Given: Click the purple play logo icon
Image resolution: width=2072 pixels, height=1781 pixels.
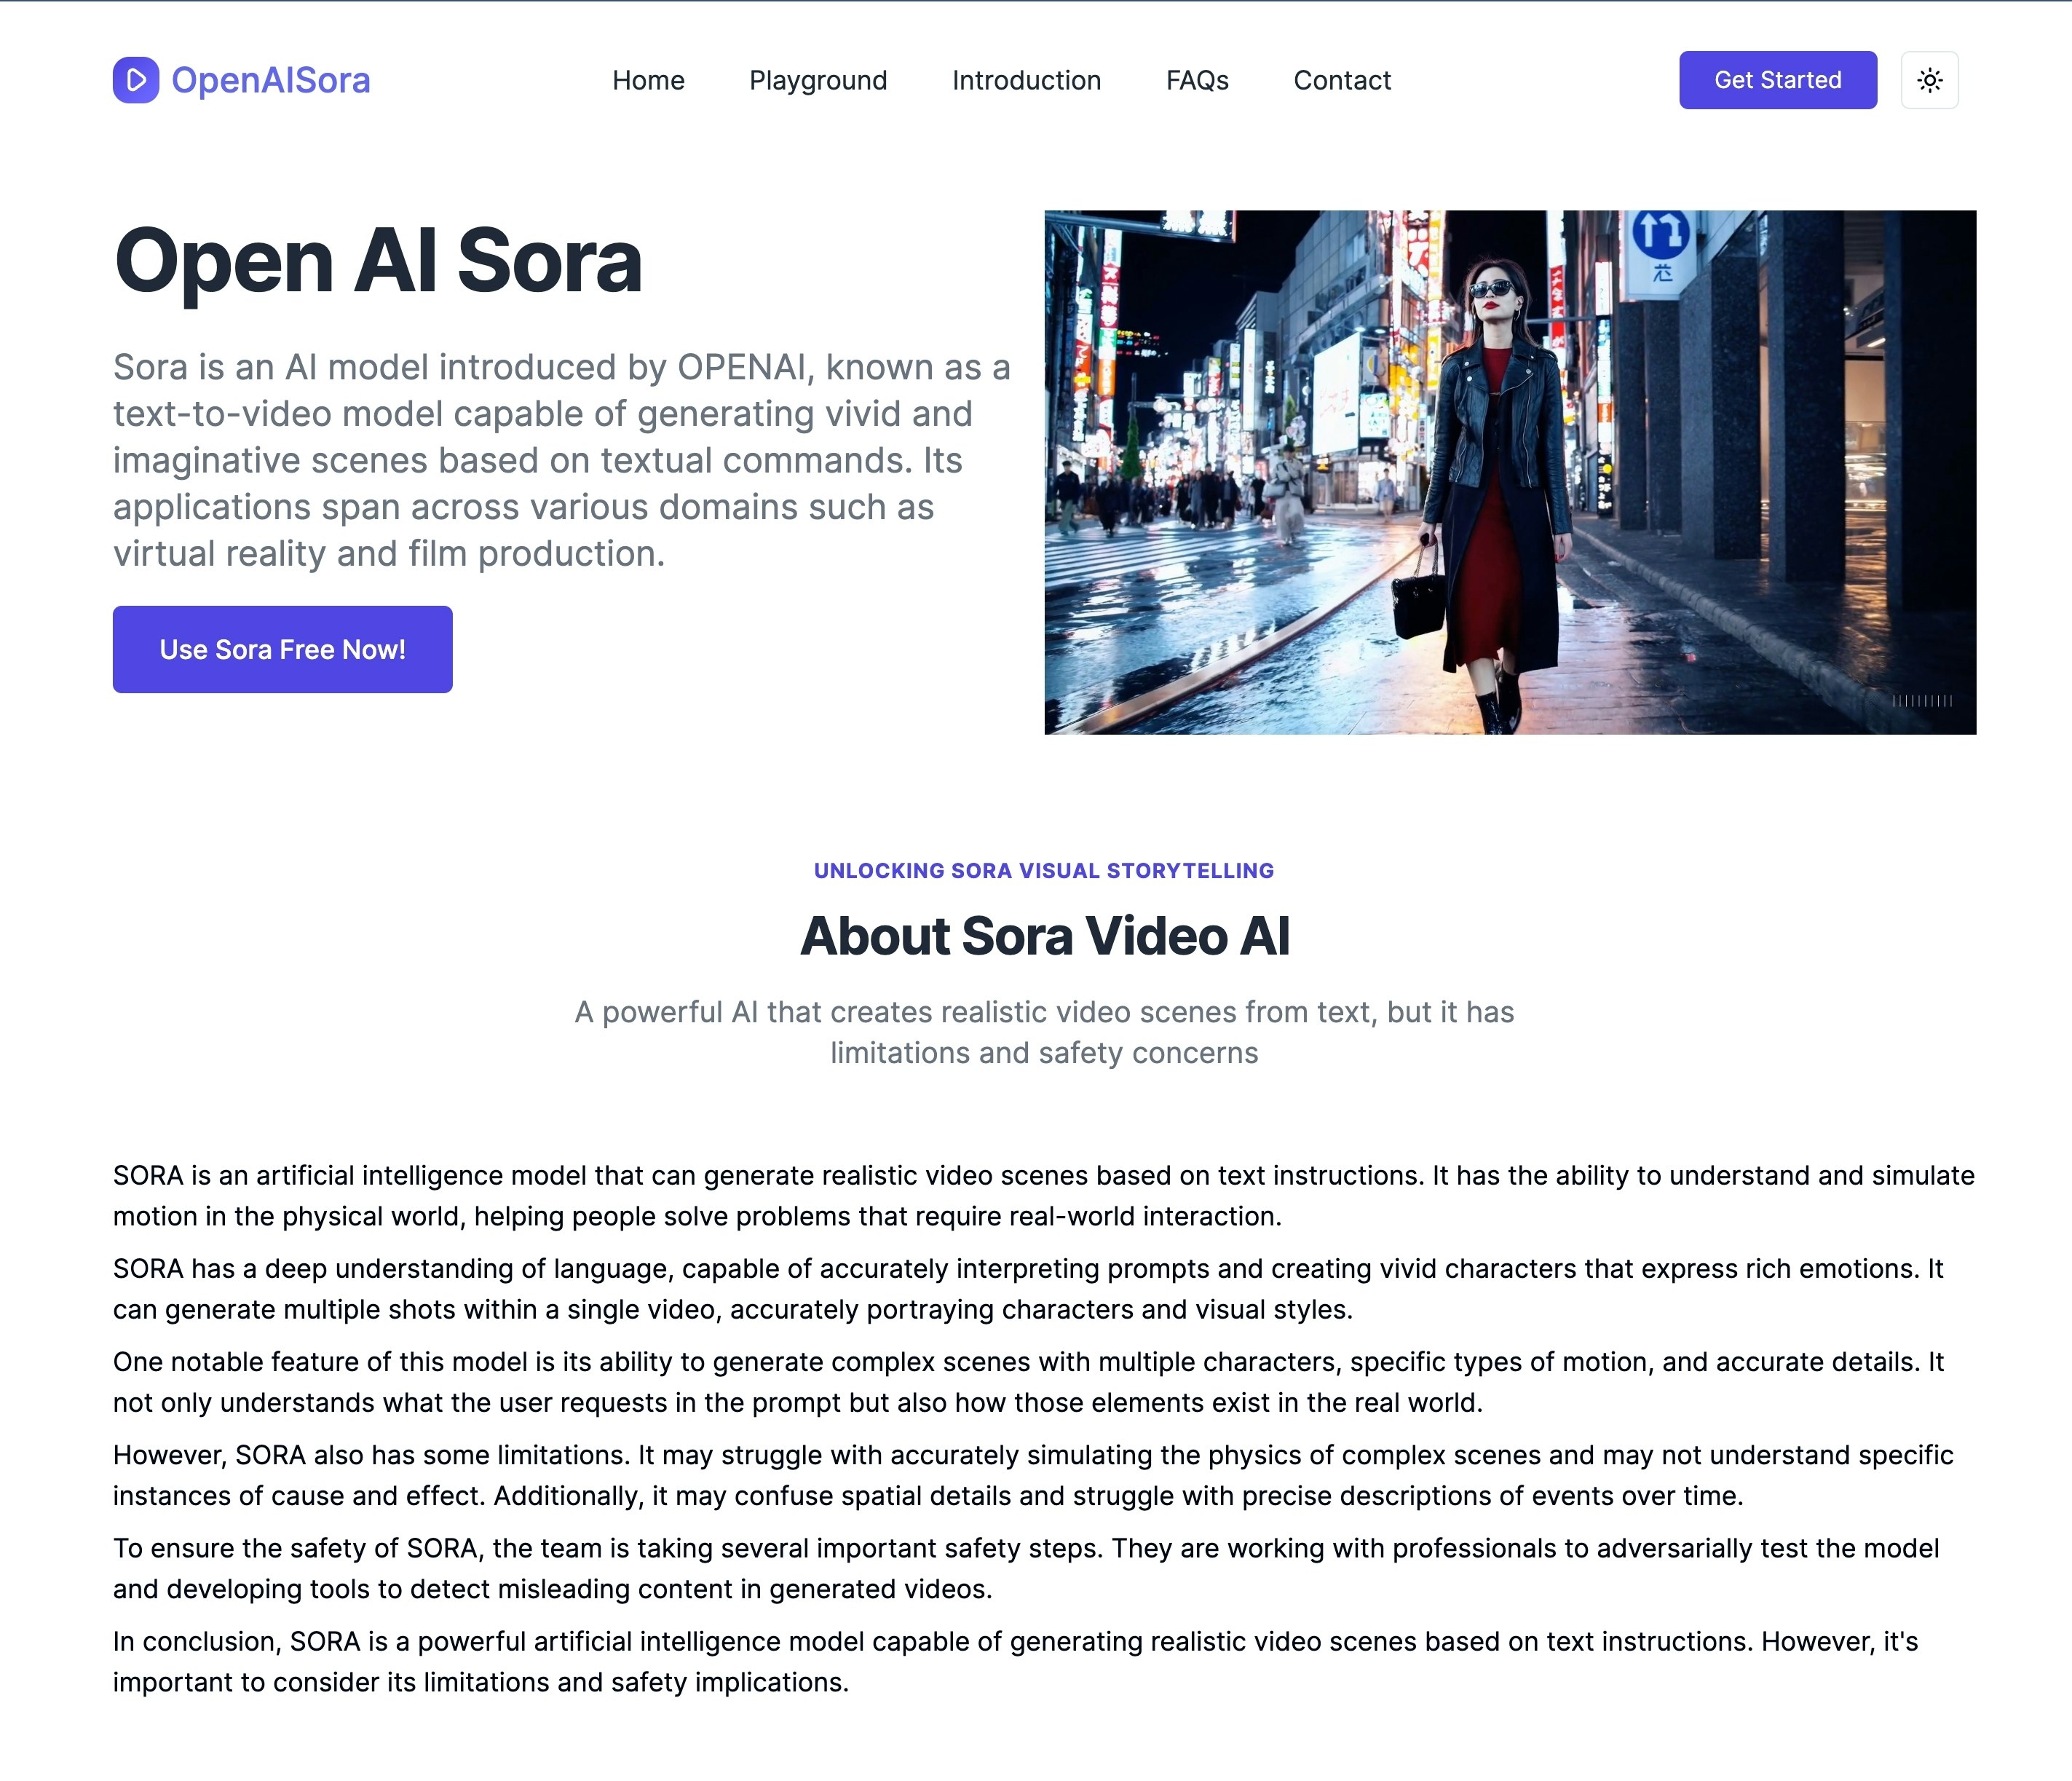Looking at the screenshot, I should point(136,80).
